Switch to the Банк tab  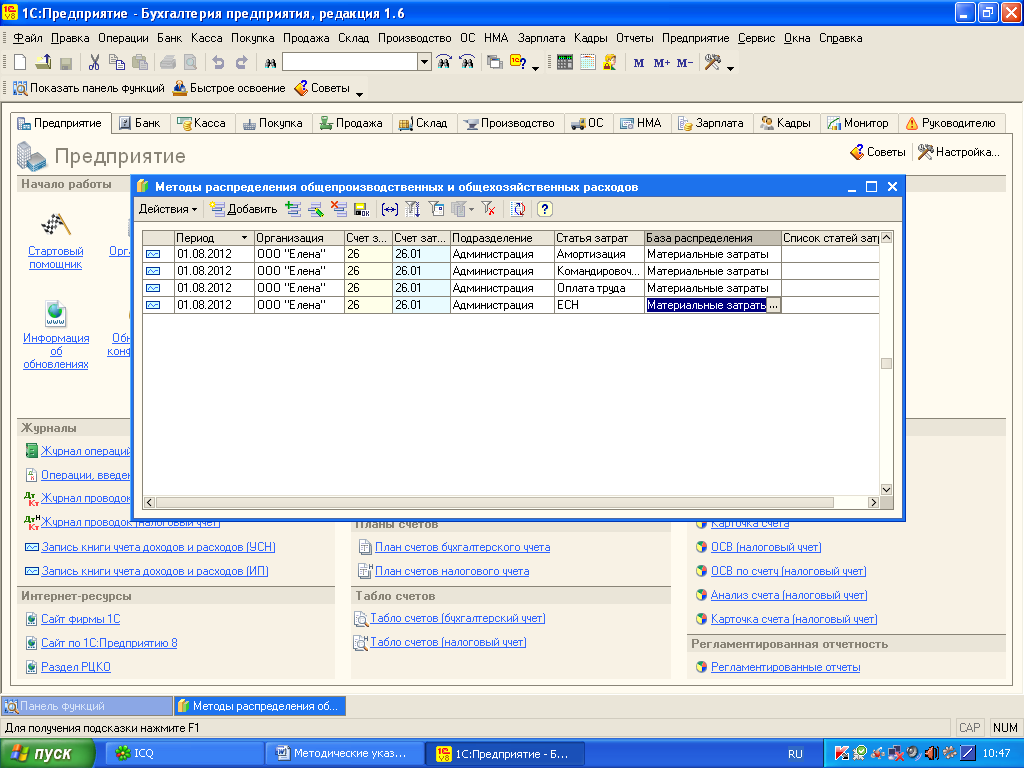pos(140,123)
